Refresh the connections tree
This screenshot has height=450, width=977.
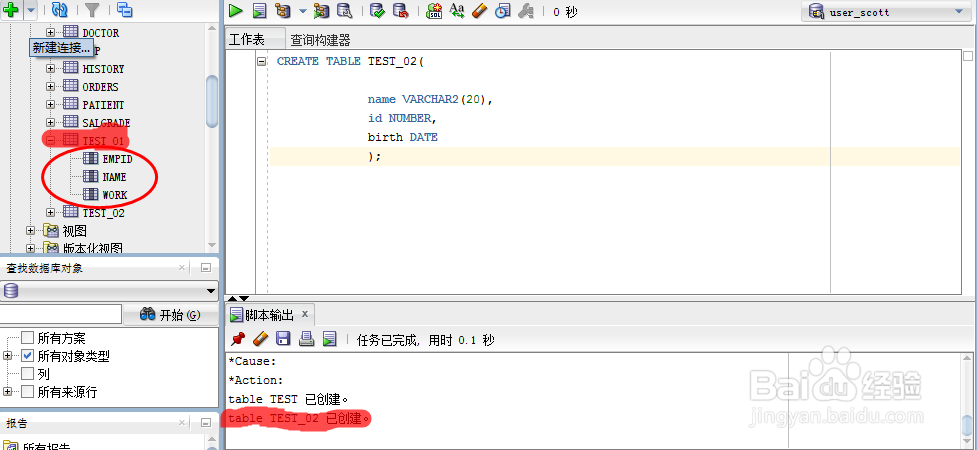60,10
